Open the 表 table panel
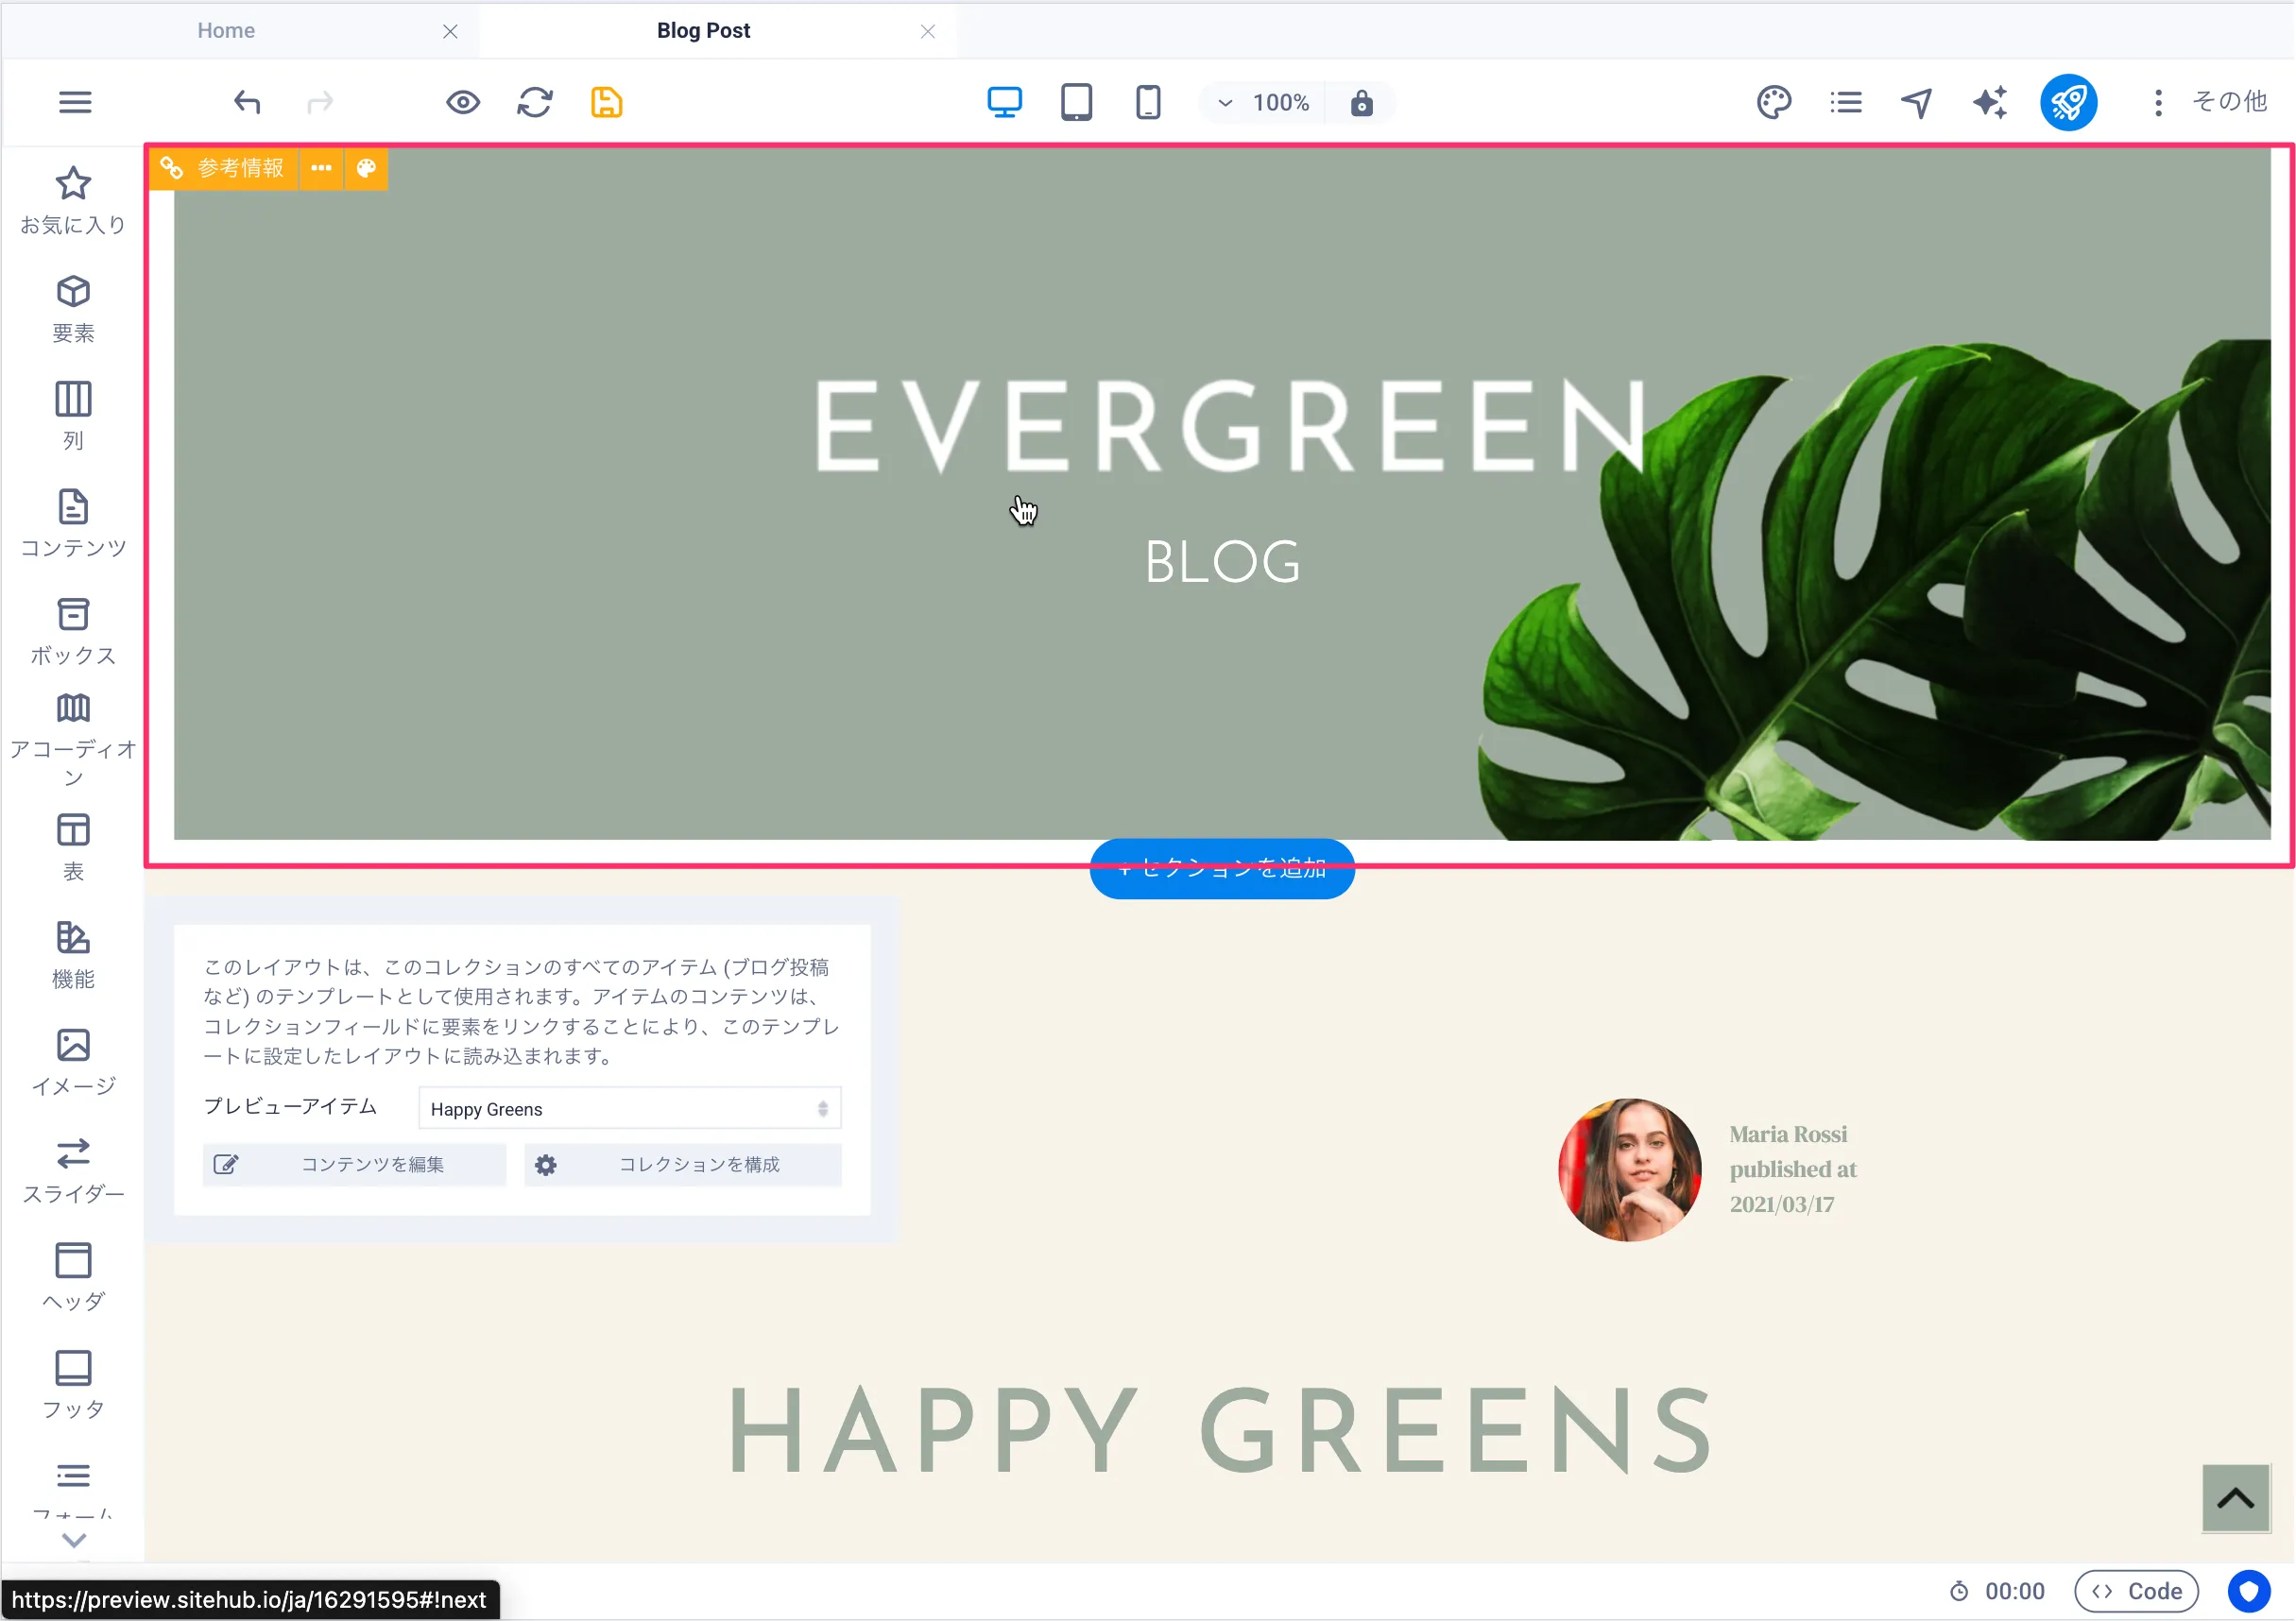2296x1621 pixels. pos(73,848)
